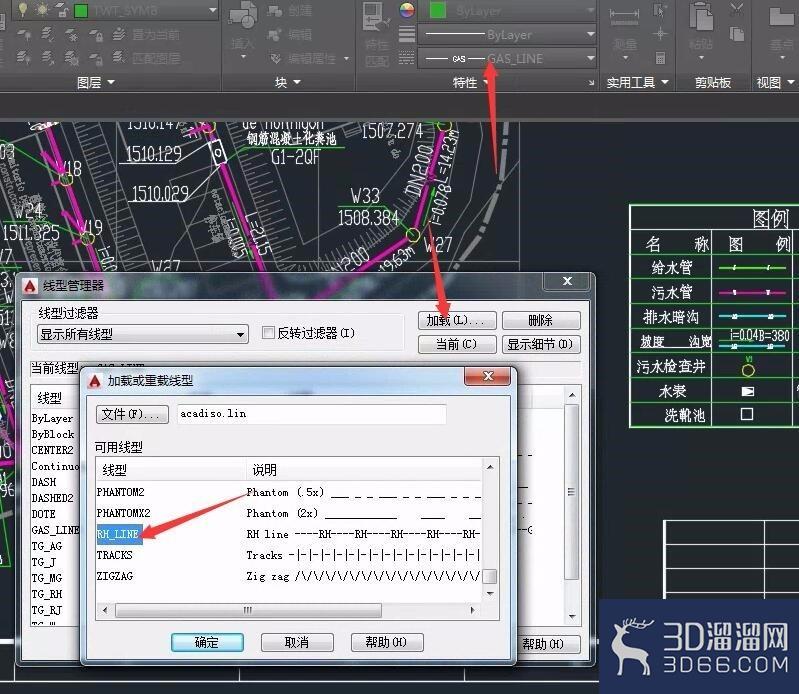
Task: Click the Create block (创建) icon
Action: click(275, 10)
